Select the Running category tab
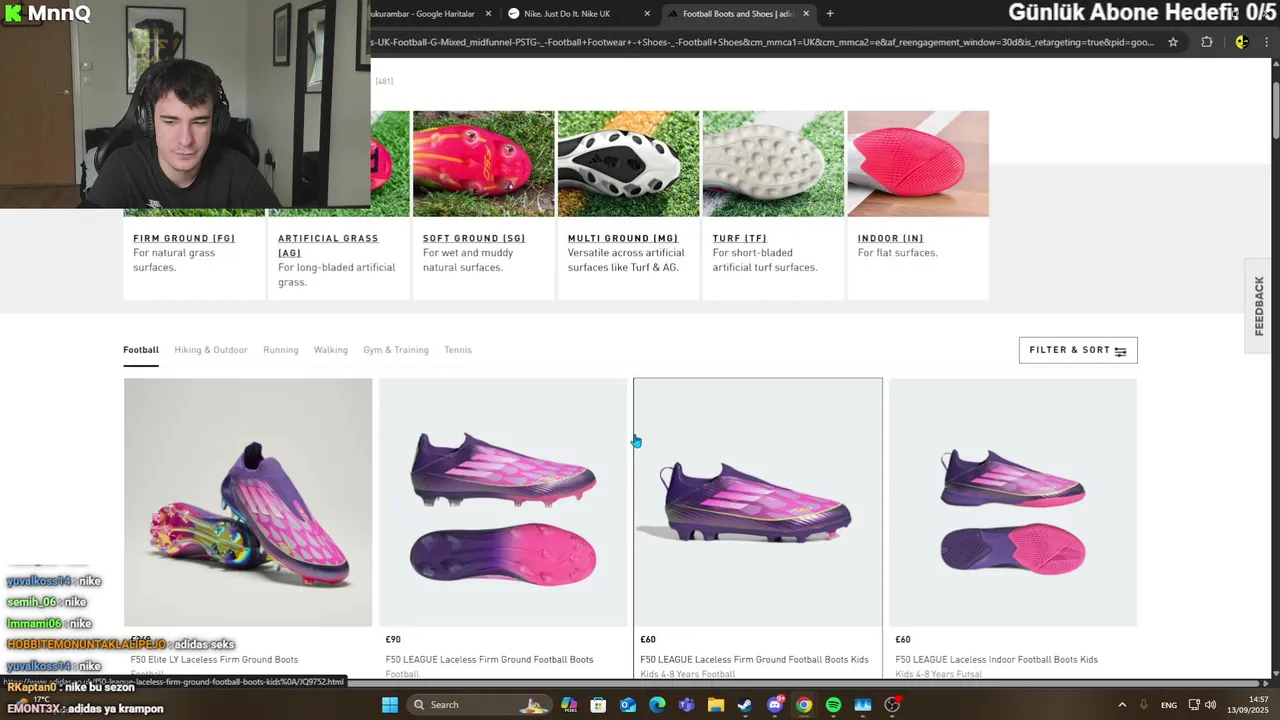1280x720 pixels. 281,350
